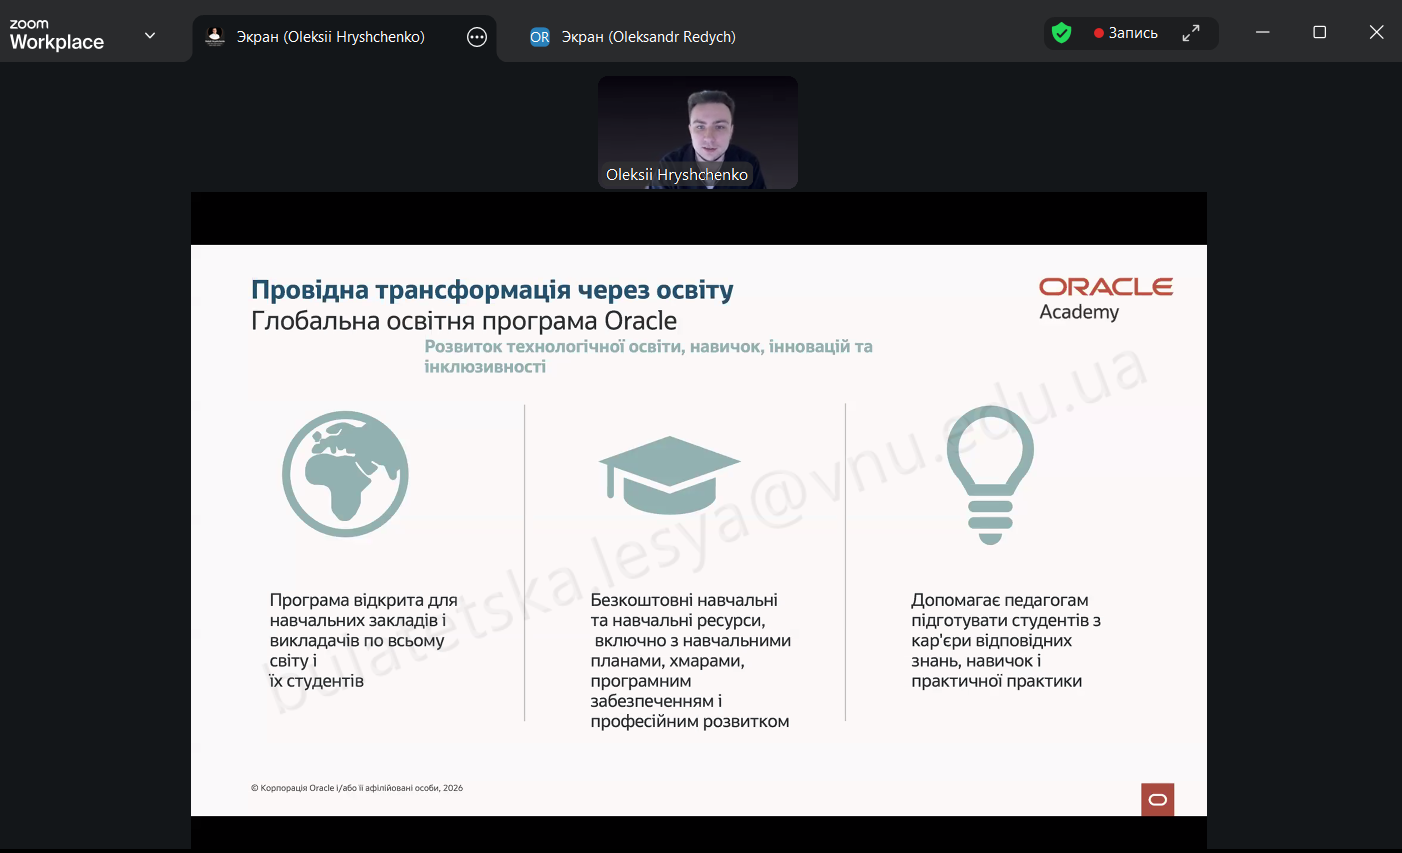
Task: Click the blue OR avatar icon
Action: [540, 37]
